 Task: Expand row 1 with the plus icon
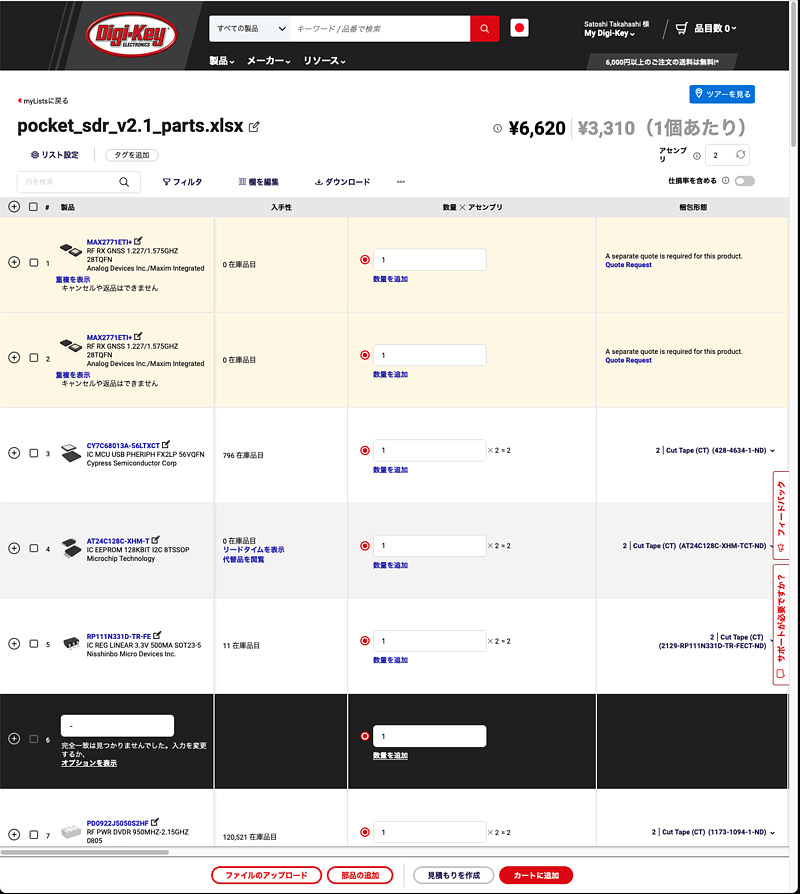click(x=14, y=262)
